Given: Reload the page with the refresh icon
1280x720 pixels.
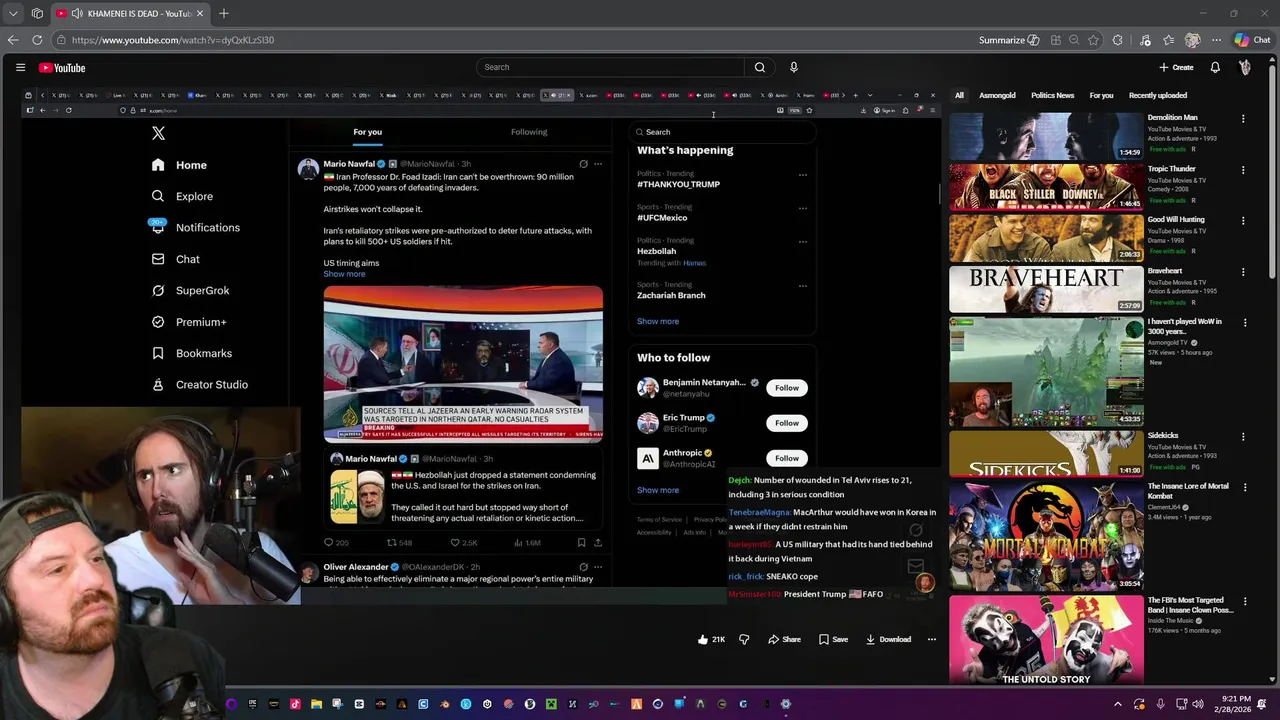Looking at the screenshot, I should (37, 40).
